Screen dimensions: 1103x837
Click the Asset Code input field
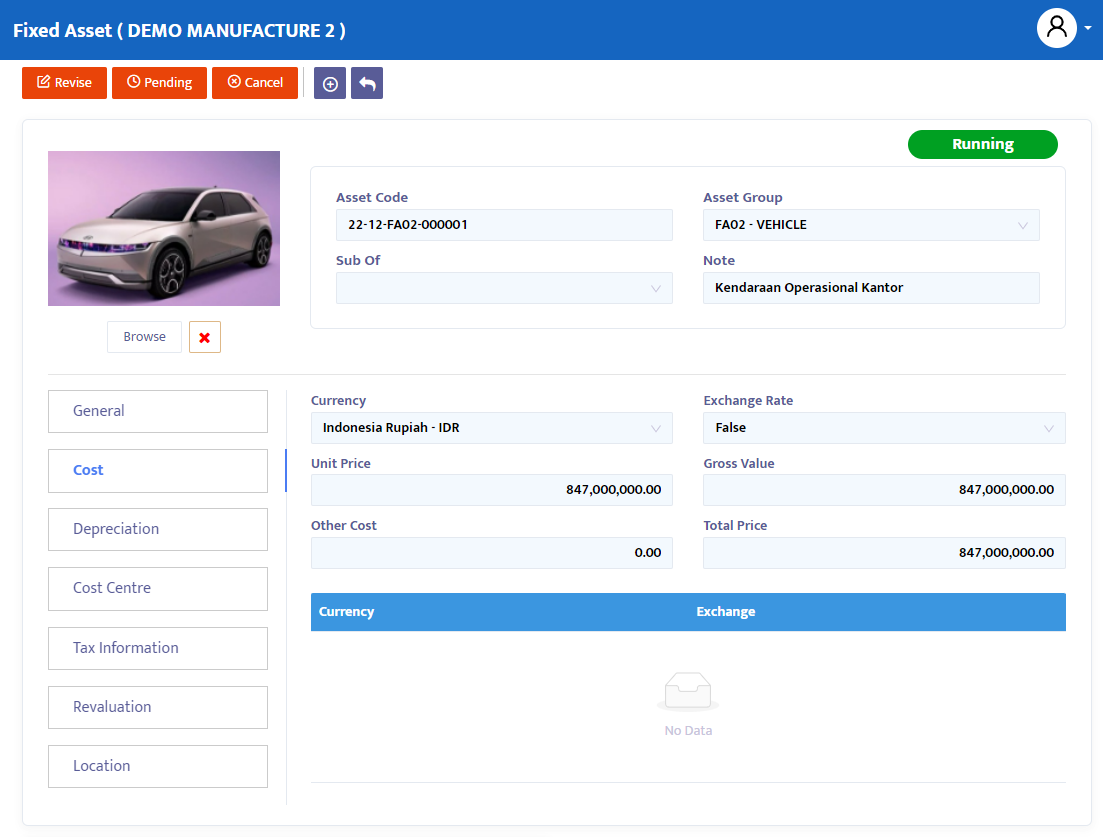coord(504,225)
